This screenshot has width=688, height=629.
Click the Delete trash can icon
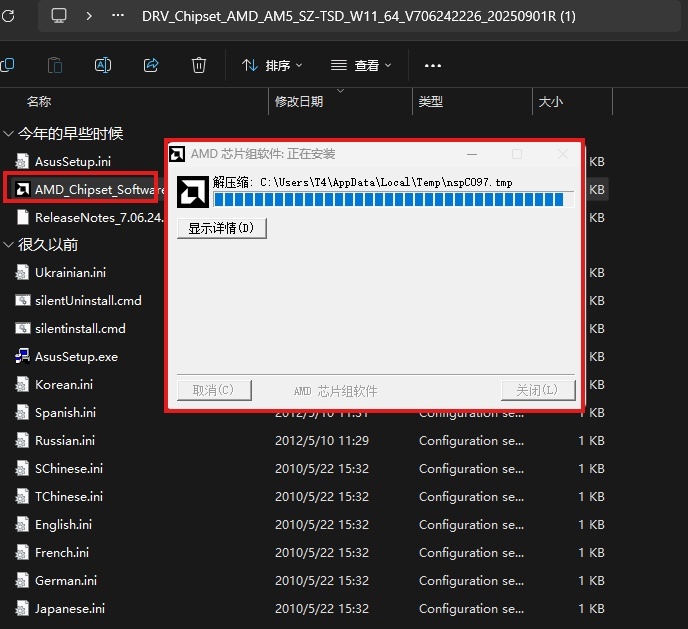click(199, 65)
